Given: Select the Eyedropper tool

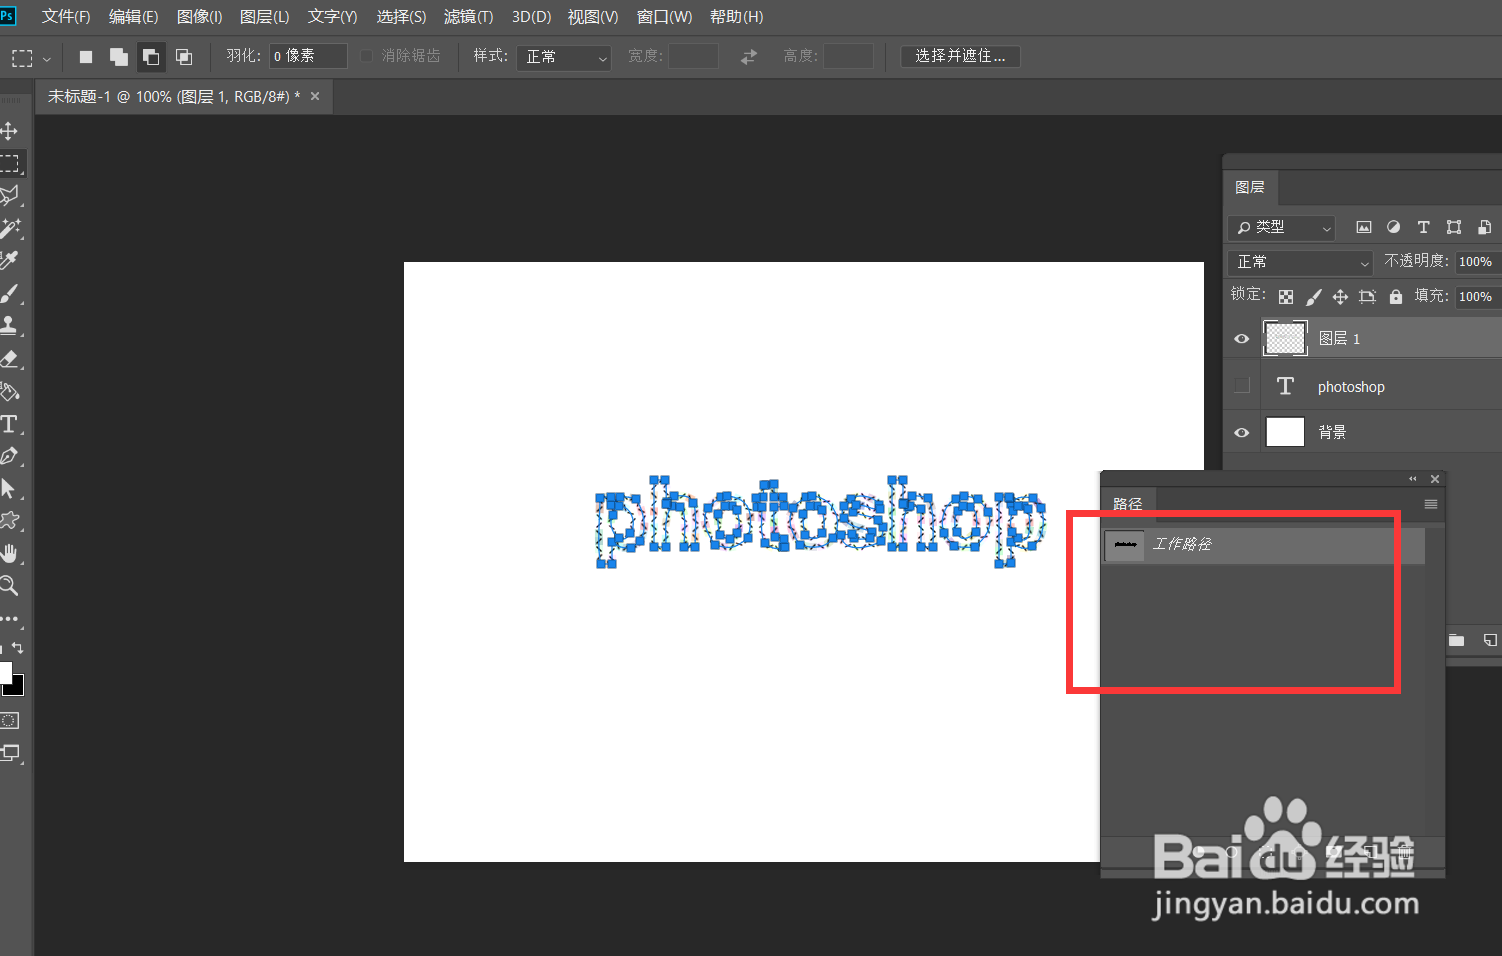Looking at the screenshot, I should click(x=9, y=260).
